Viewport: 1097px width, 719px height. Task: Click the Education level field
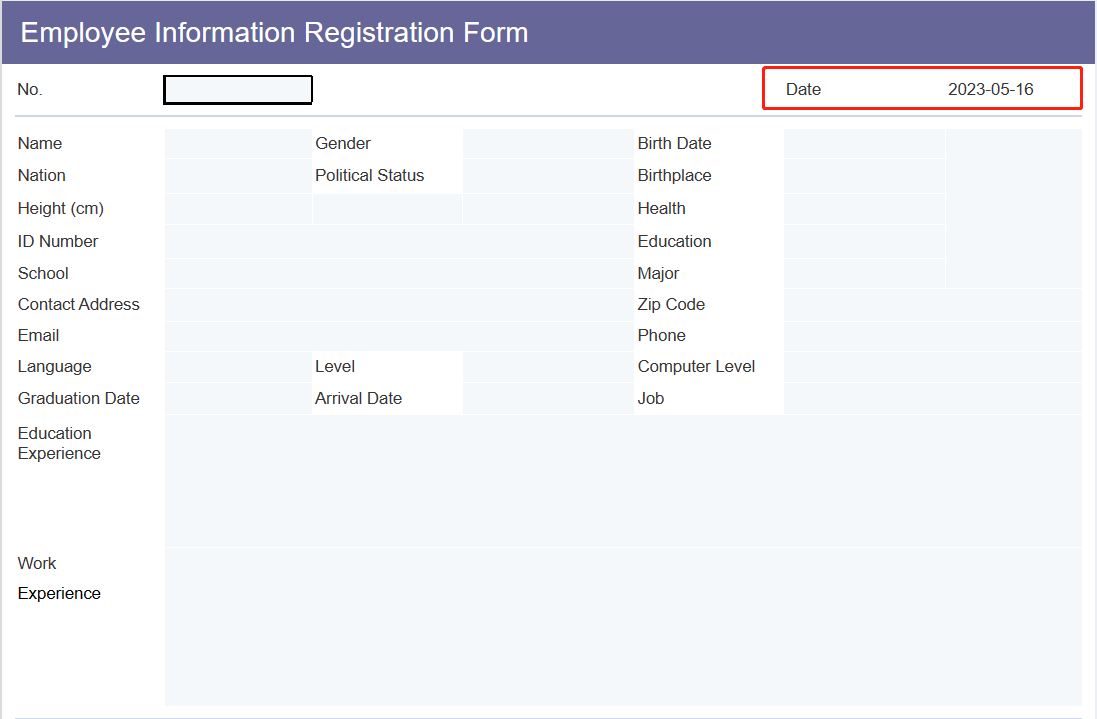[x=864, y=241]
